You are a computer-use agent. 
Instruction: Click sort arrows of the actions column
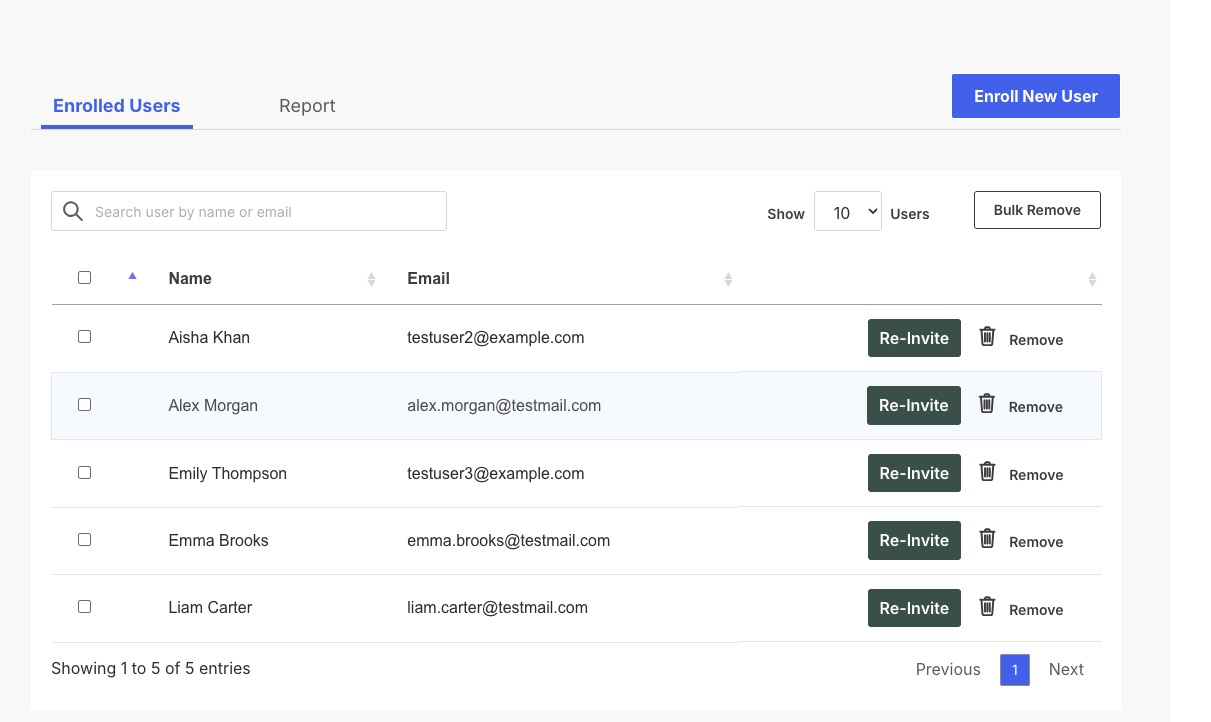point(1092,280)
